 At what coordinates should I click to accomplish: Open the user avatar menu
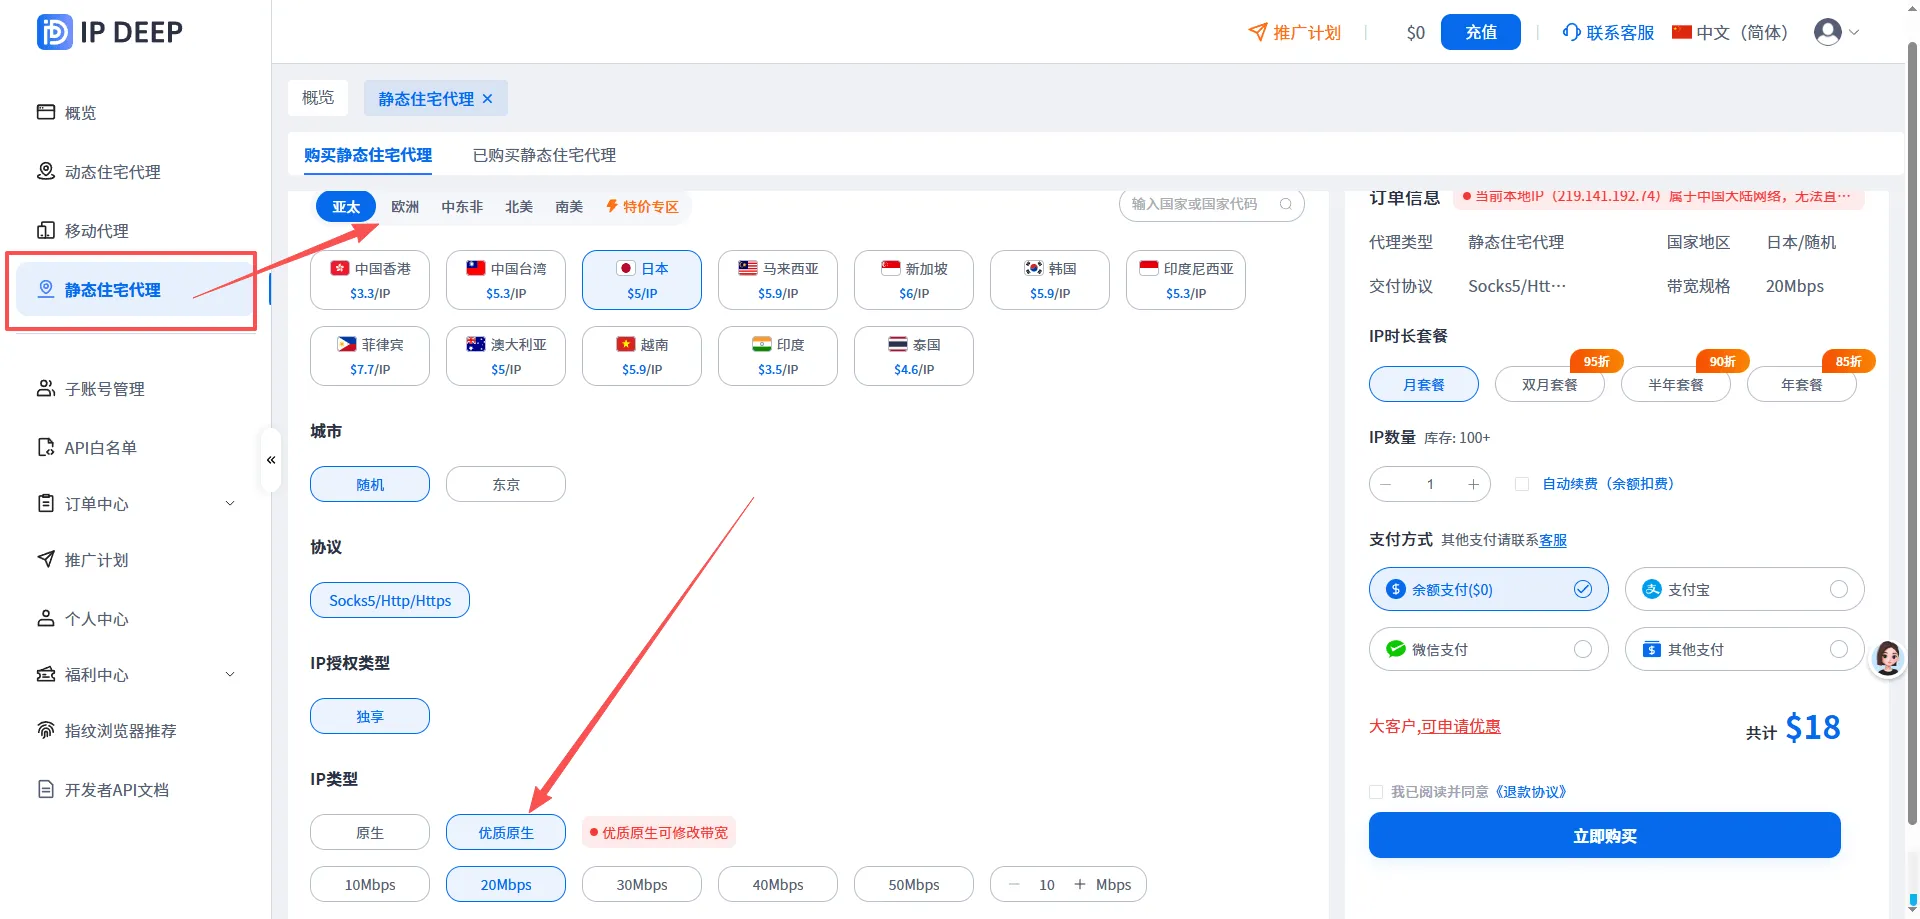click(1836, 32)
